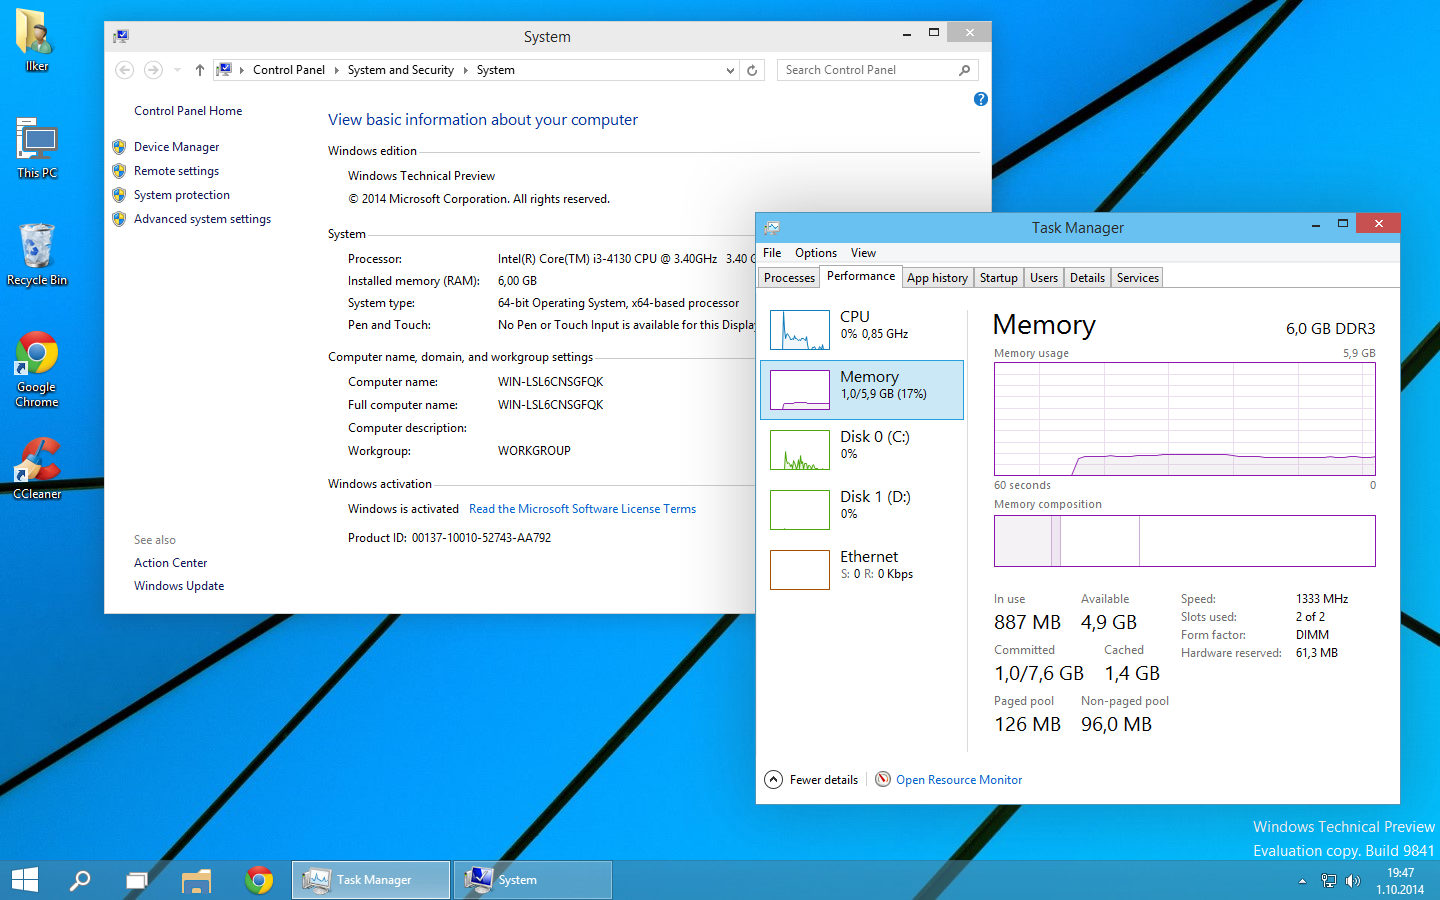
Task: Open Task Manager View menu
Action: tap(863, 253)
